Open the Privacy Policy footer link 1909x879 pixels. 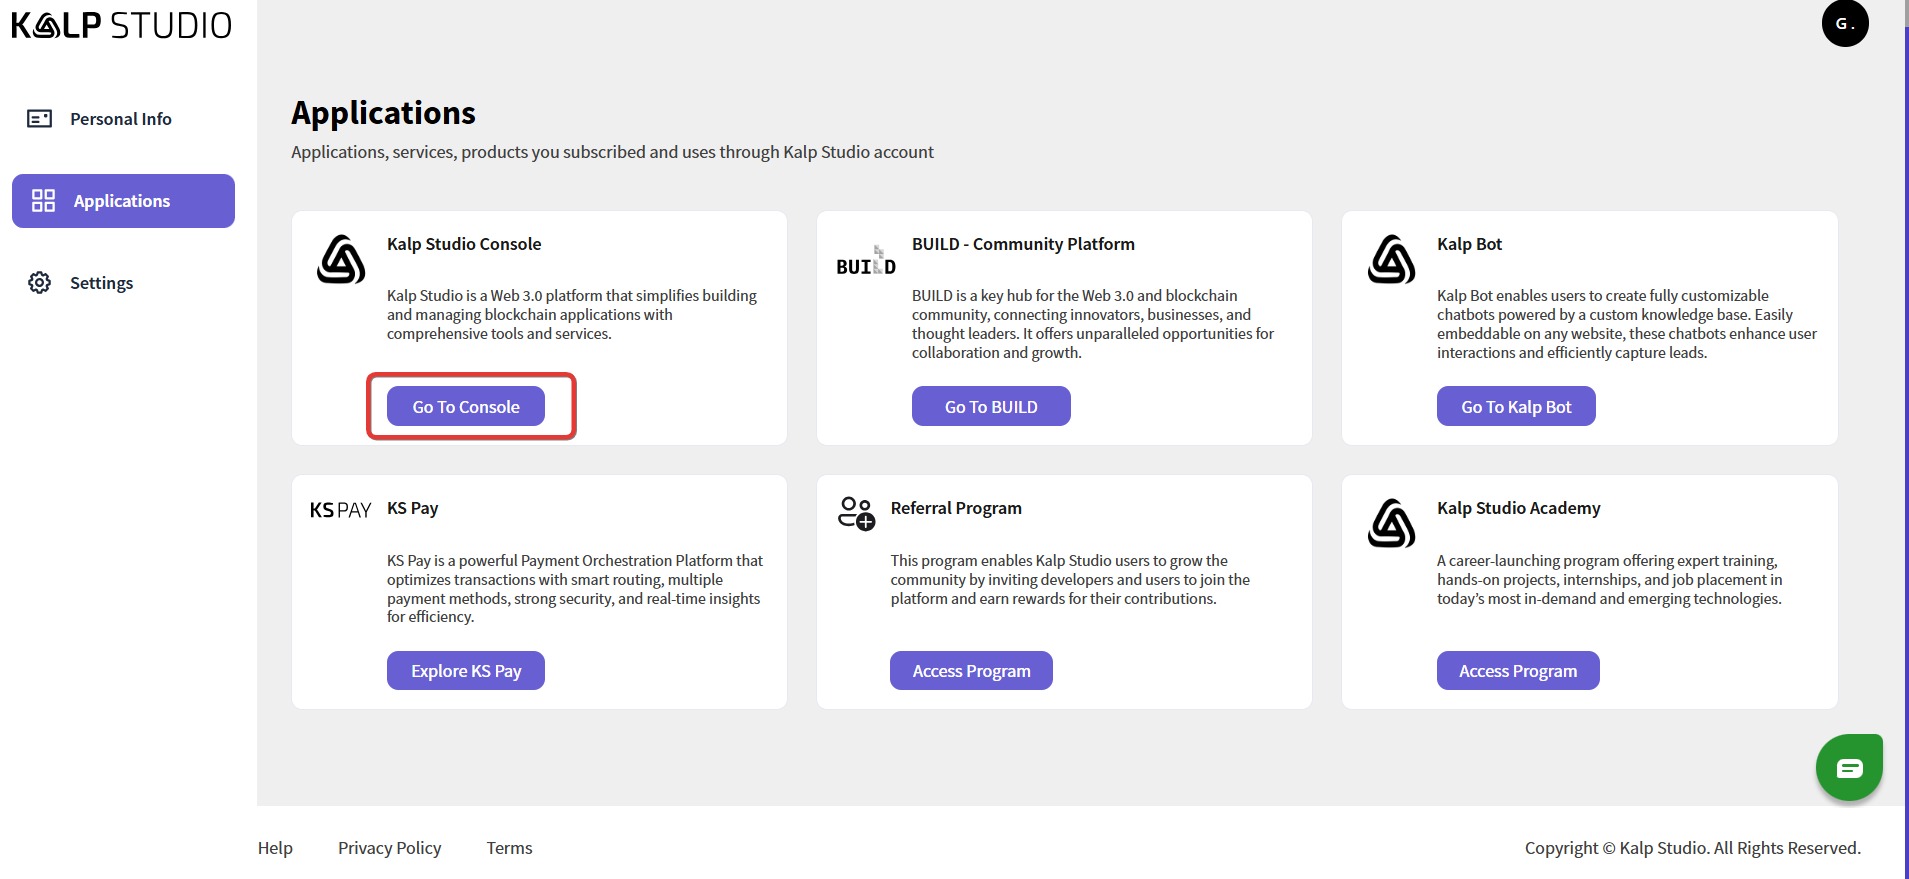pos(389,848)
